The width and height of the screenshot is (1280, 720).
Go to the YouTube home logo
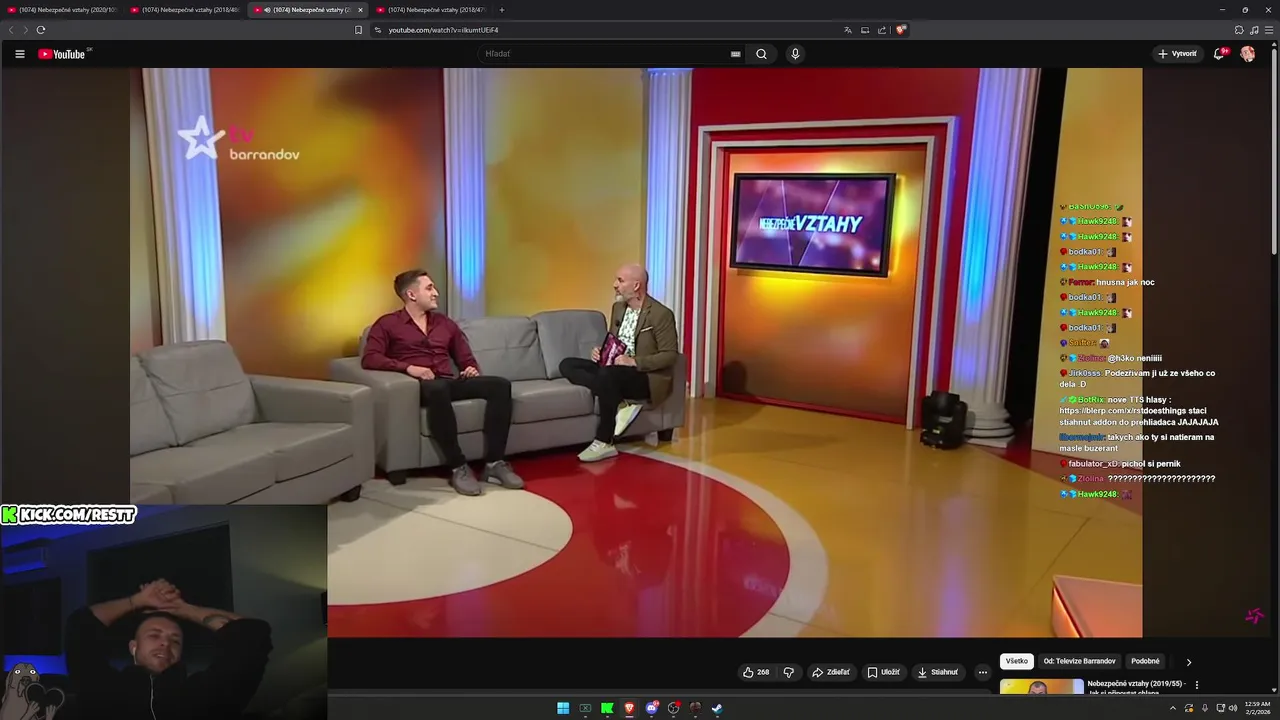coord(62,54)
